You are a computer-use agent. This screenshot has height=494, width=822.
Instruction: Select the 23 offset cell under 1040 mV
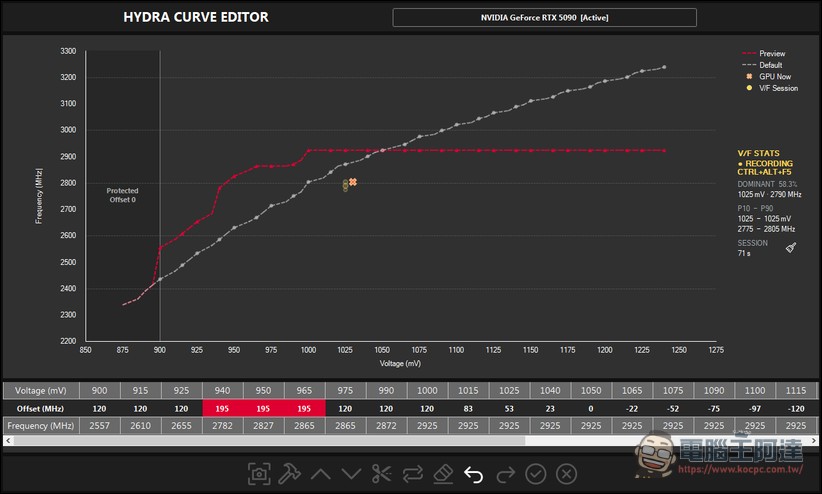click(550, 409)
